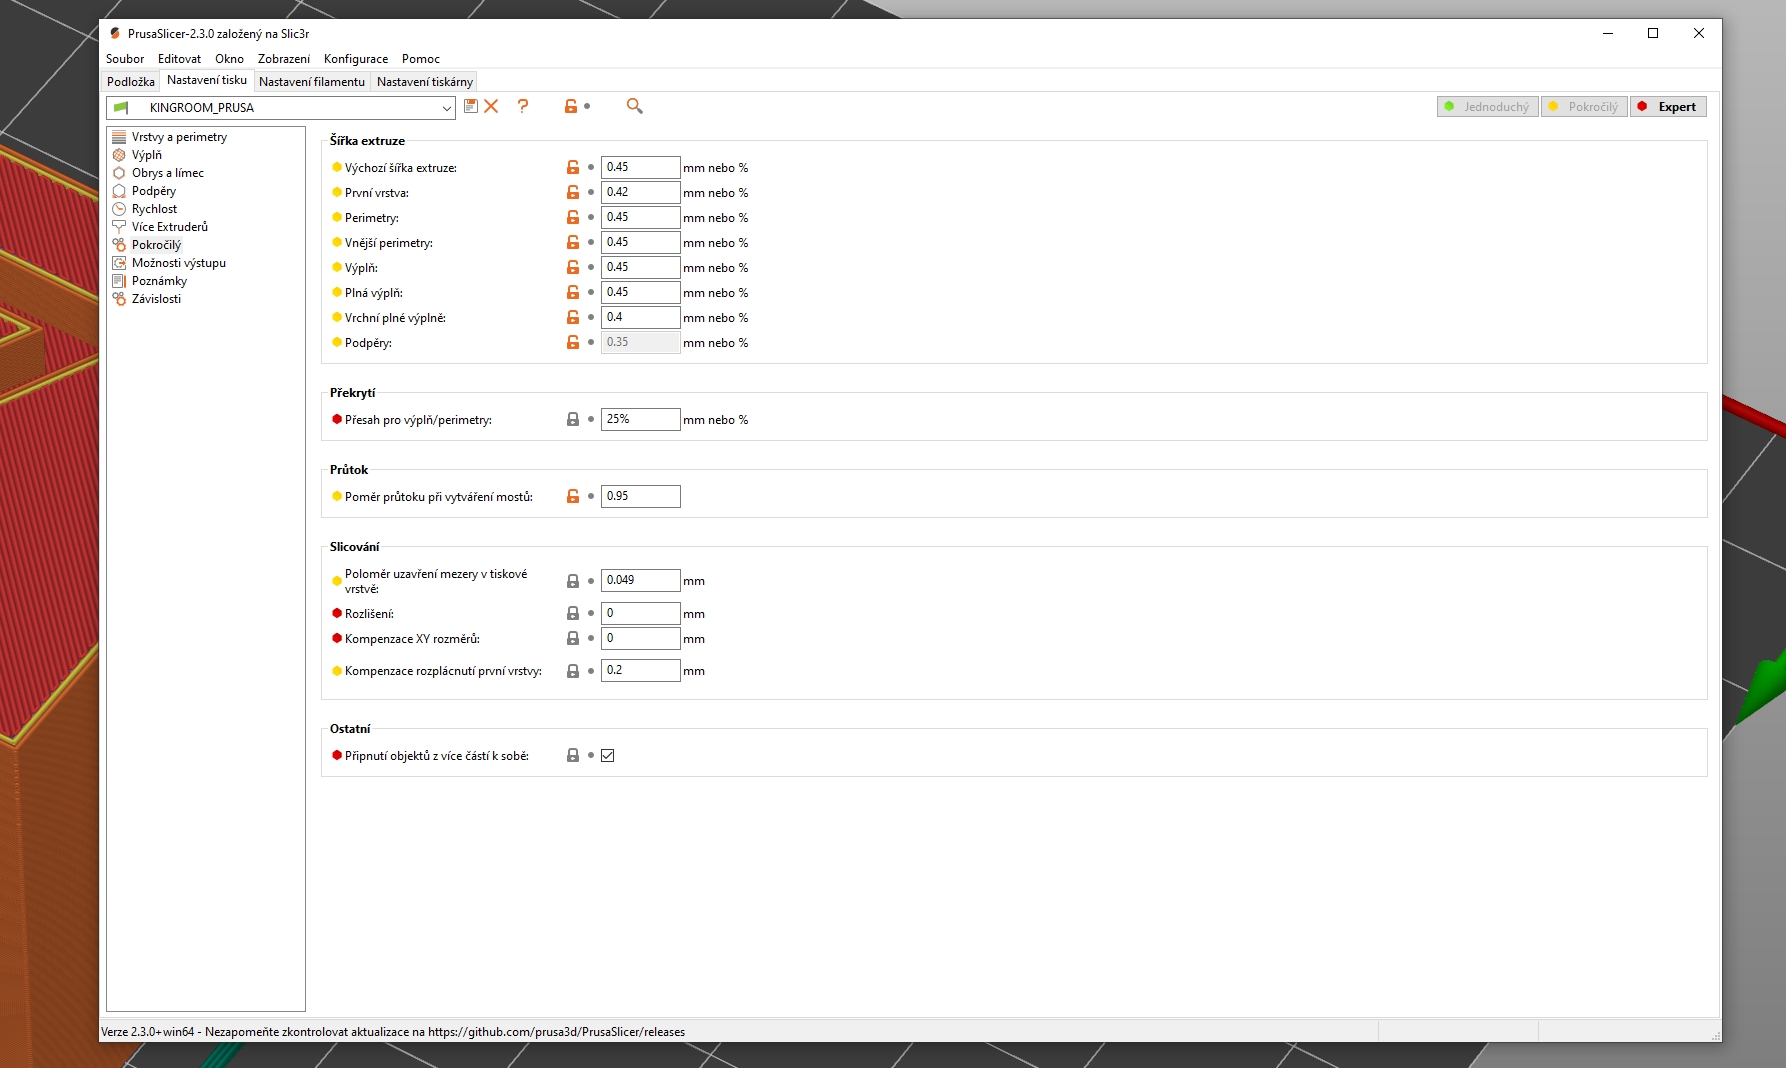Open the Konfigurace menu
This screenshot has width=1786, height=1068.
point(355,59)
